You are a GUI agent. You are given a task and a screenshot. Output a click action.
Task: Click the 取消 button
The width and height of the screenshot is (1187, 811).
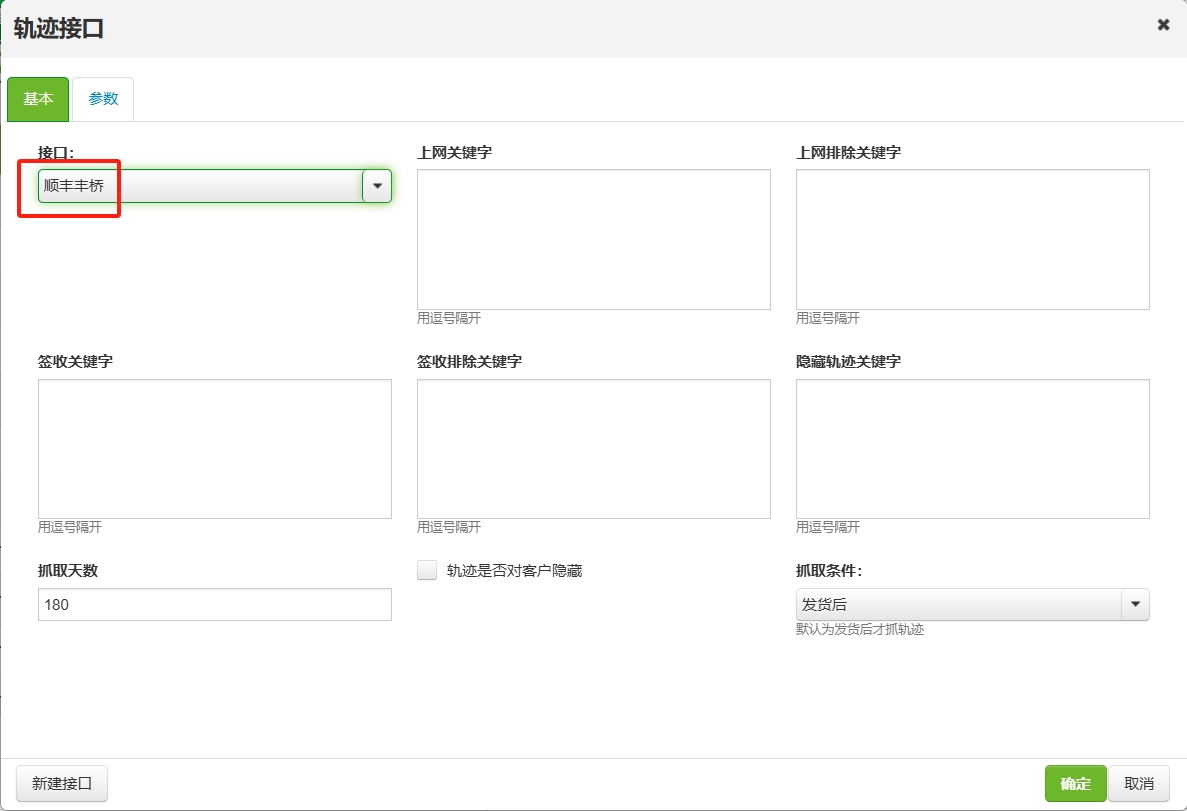1139,784
